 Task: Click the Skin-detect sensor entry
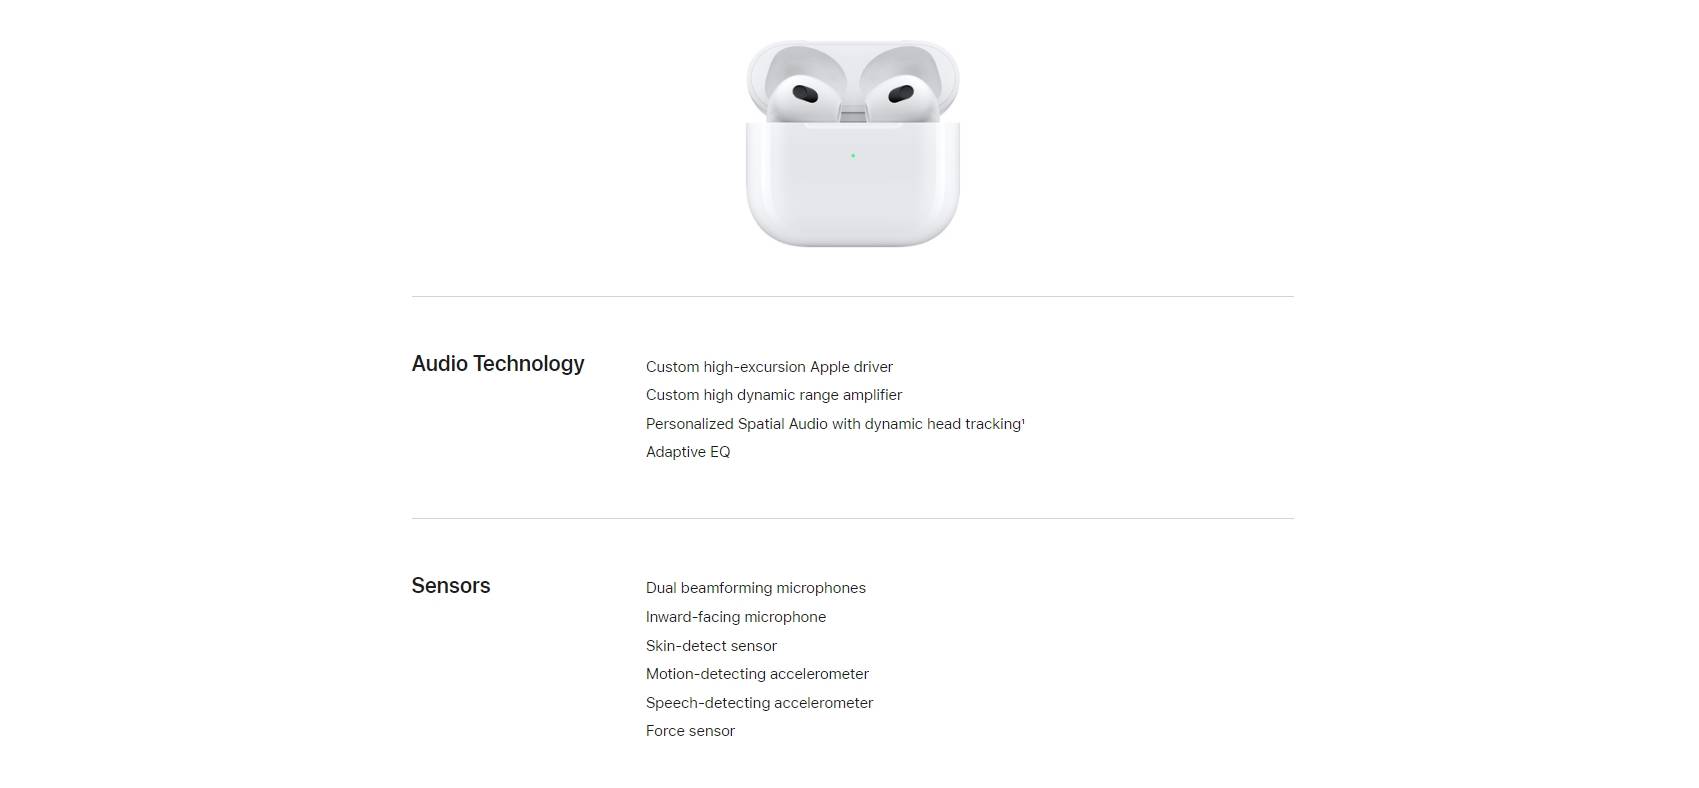pos(711,646)
